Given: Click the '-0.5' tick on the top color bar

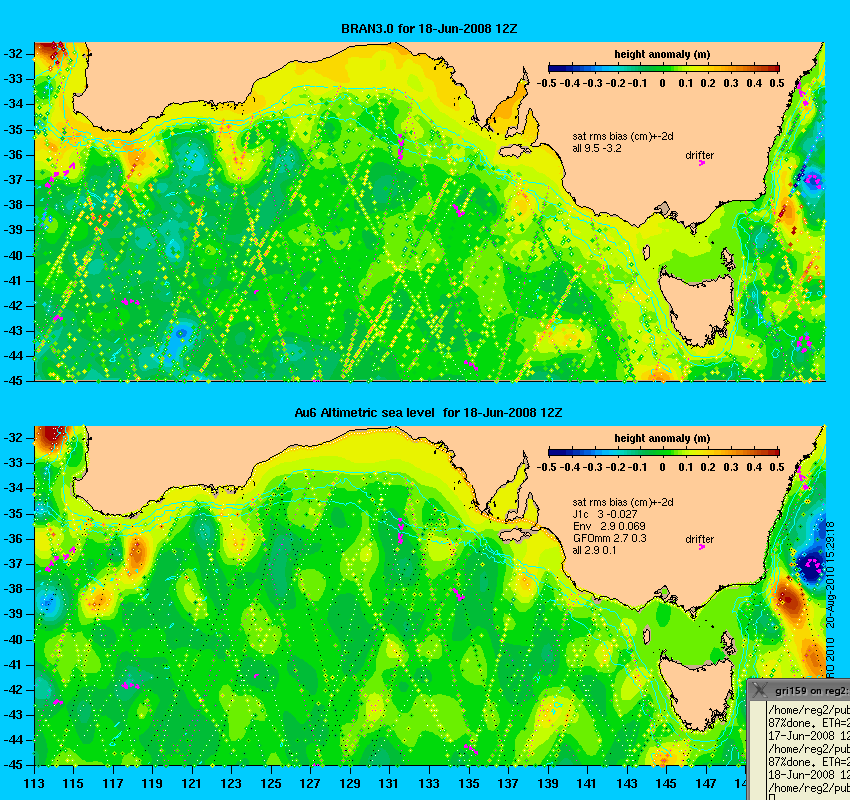Looking at the screenshot, I should click(546, 83).
